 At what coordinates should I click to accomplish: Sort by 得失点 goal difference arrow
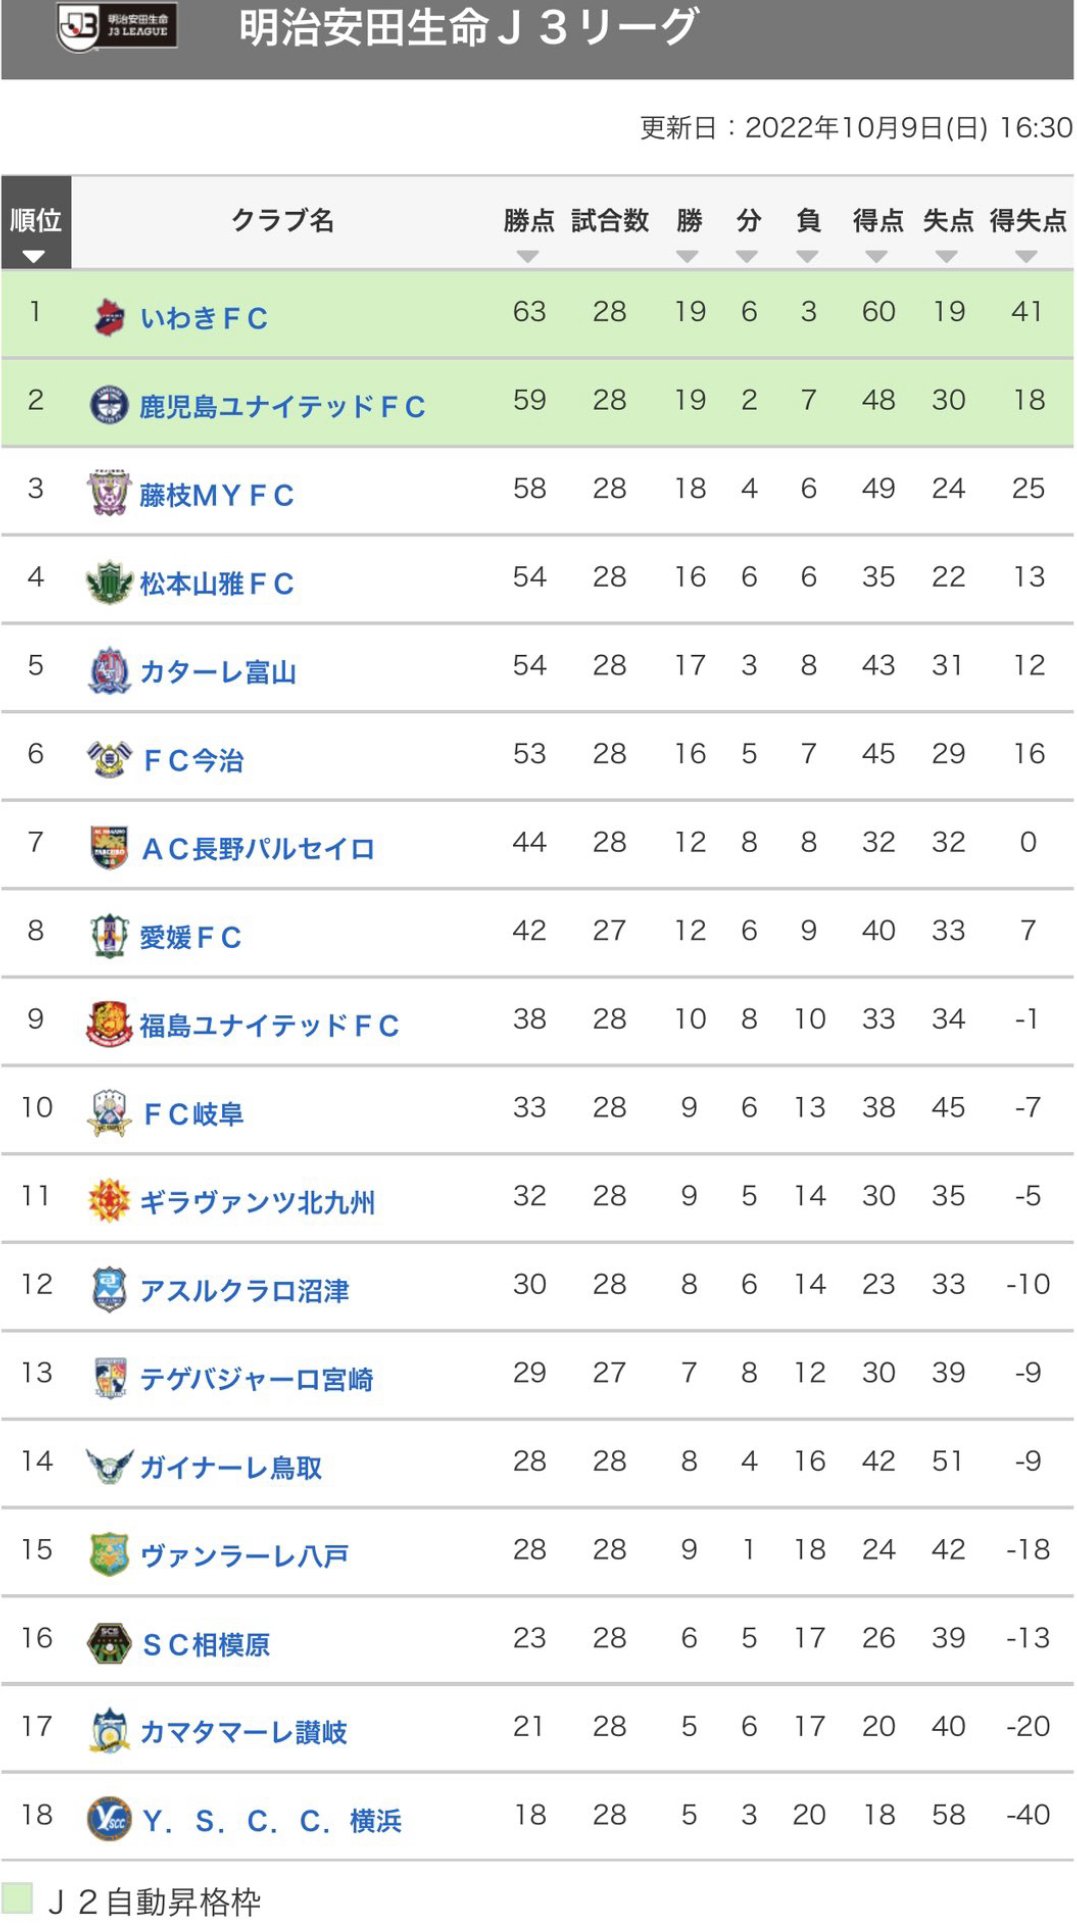[x=1026, y=256]
